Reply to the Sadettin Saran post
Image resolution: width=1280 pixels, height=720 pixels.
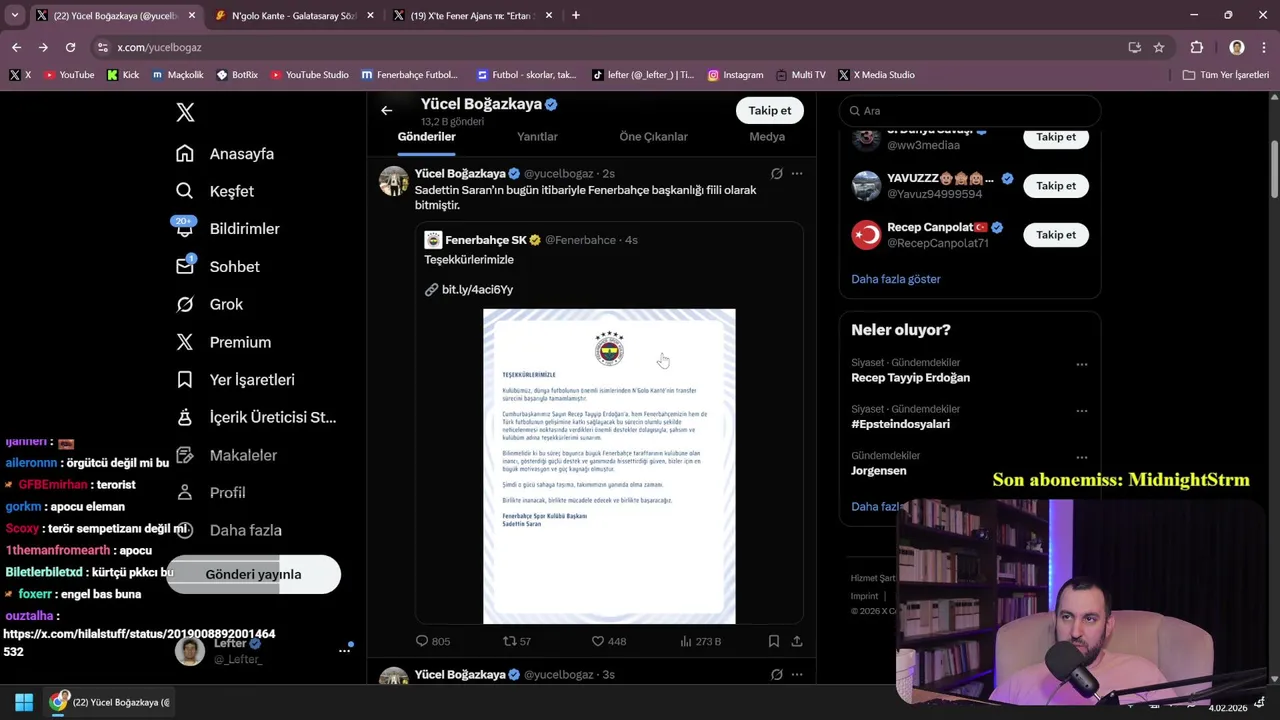click(x=432, y=641)
